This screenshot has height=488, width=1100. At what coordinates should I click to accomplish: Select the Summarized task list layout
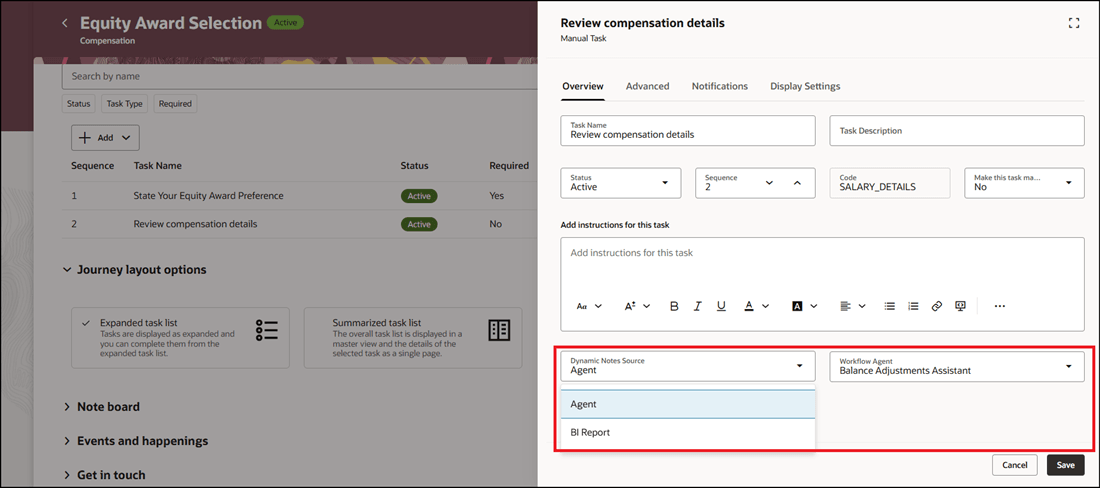[413, 337]
